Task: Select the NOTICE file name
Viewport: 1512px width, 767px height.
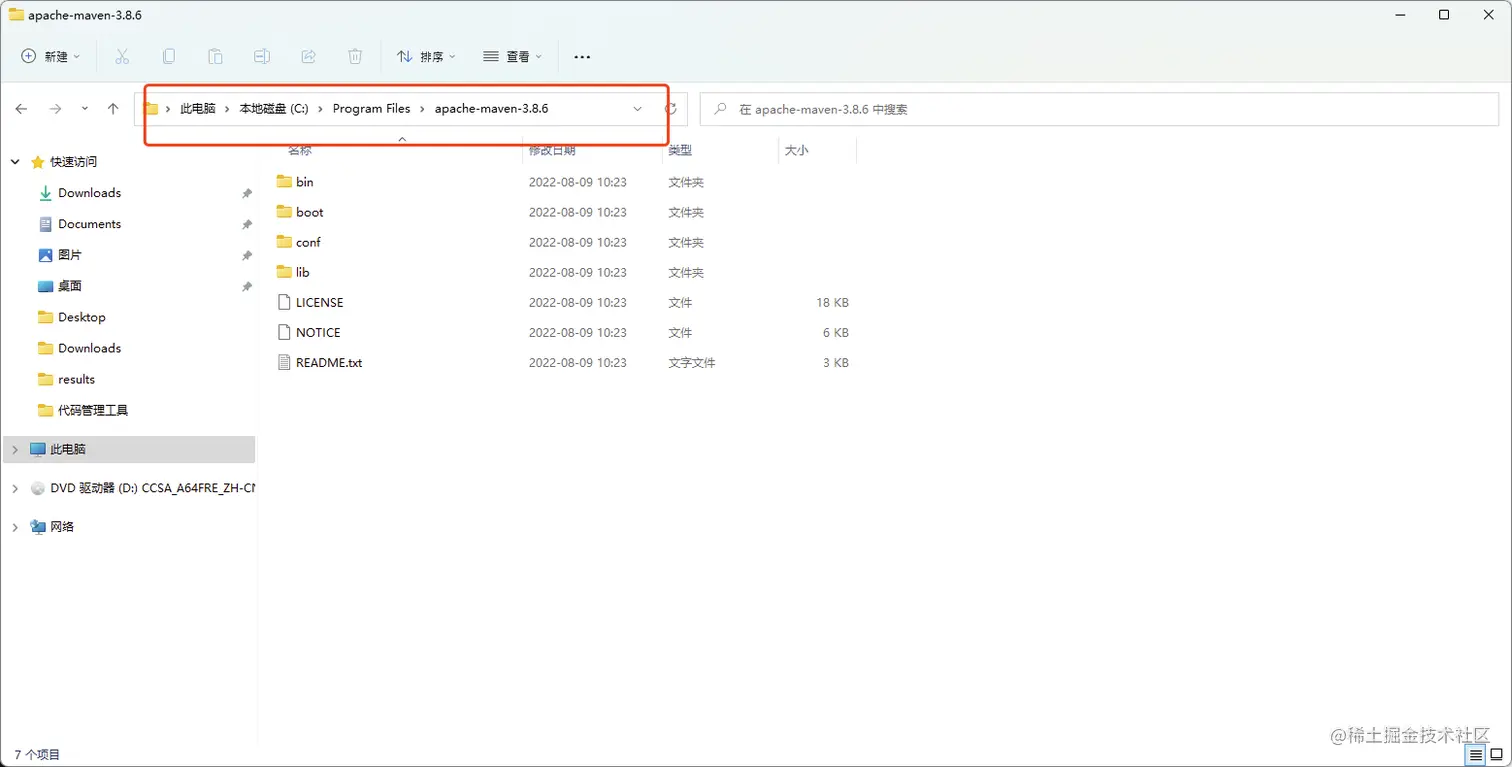Action: point(318,332)
